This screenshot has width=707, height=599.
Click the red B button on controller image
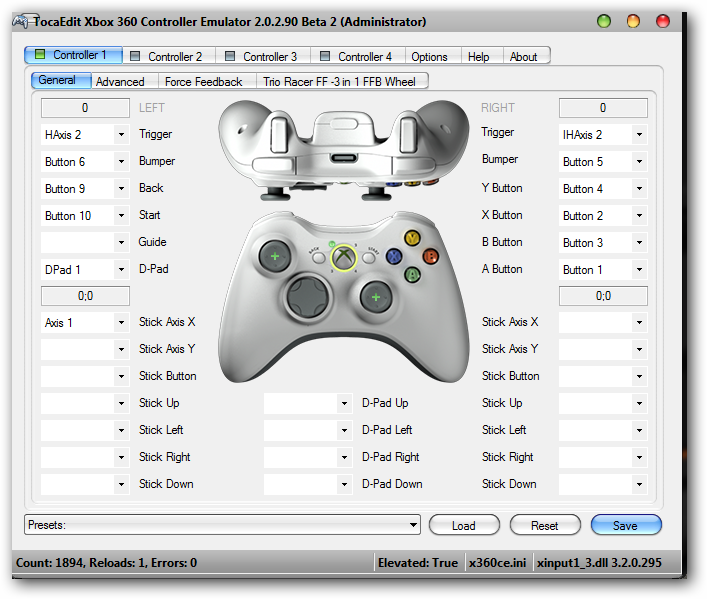point(431,257)
